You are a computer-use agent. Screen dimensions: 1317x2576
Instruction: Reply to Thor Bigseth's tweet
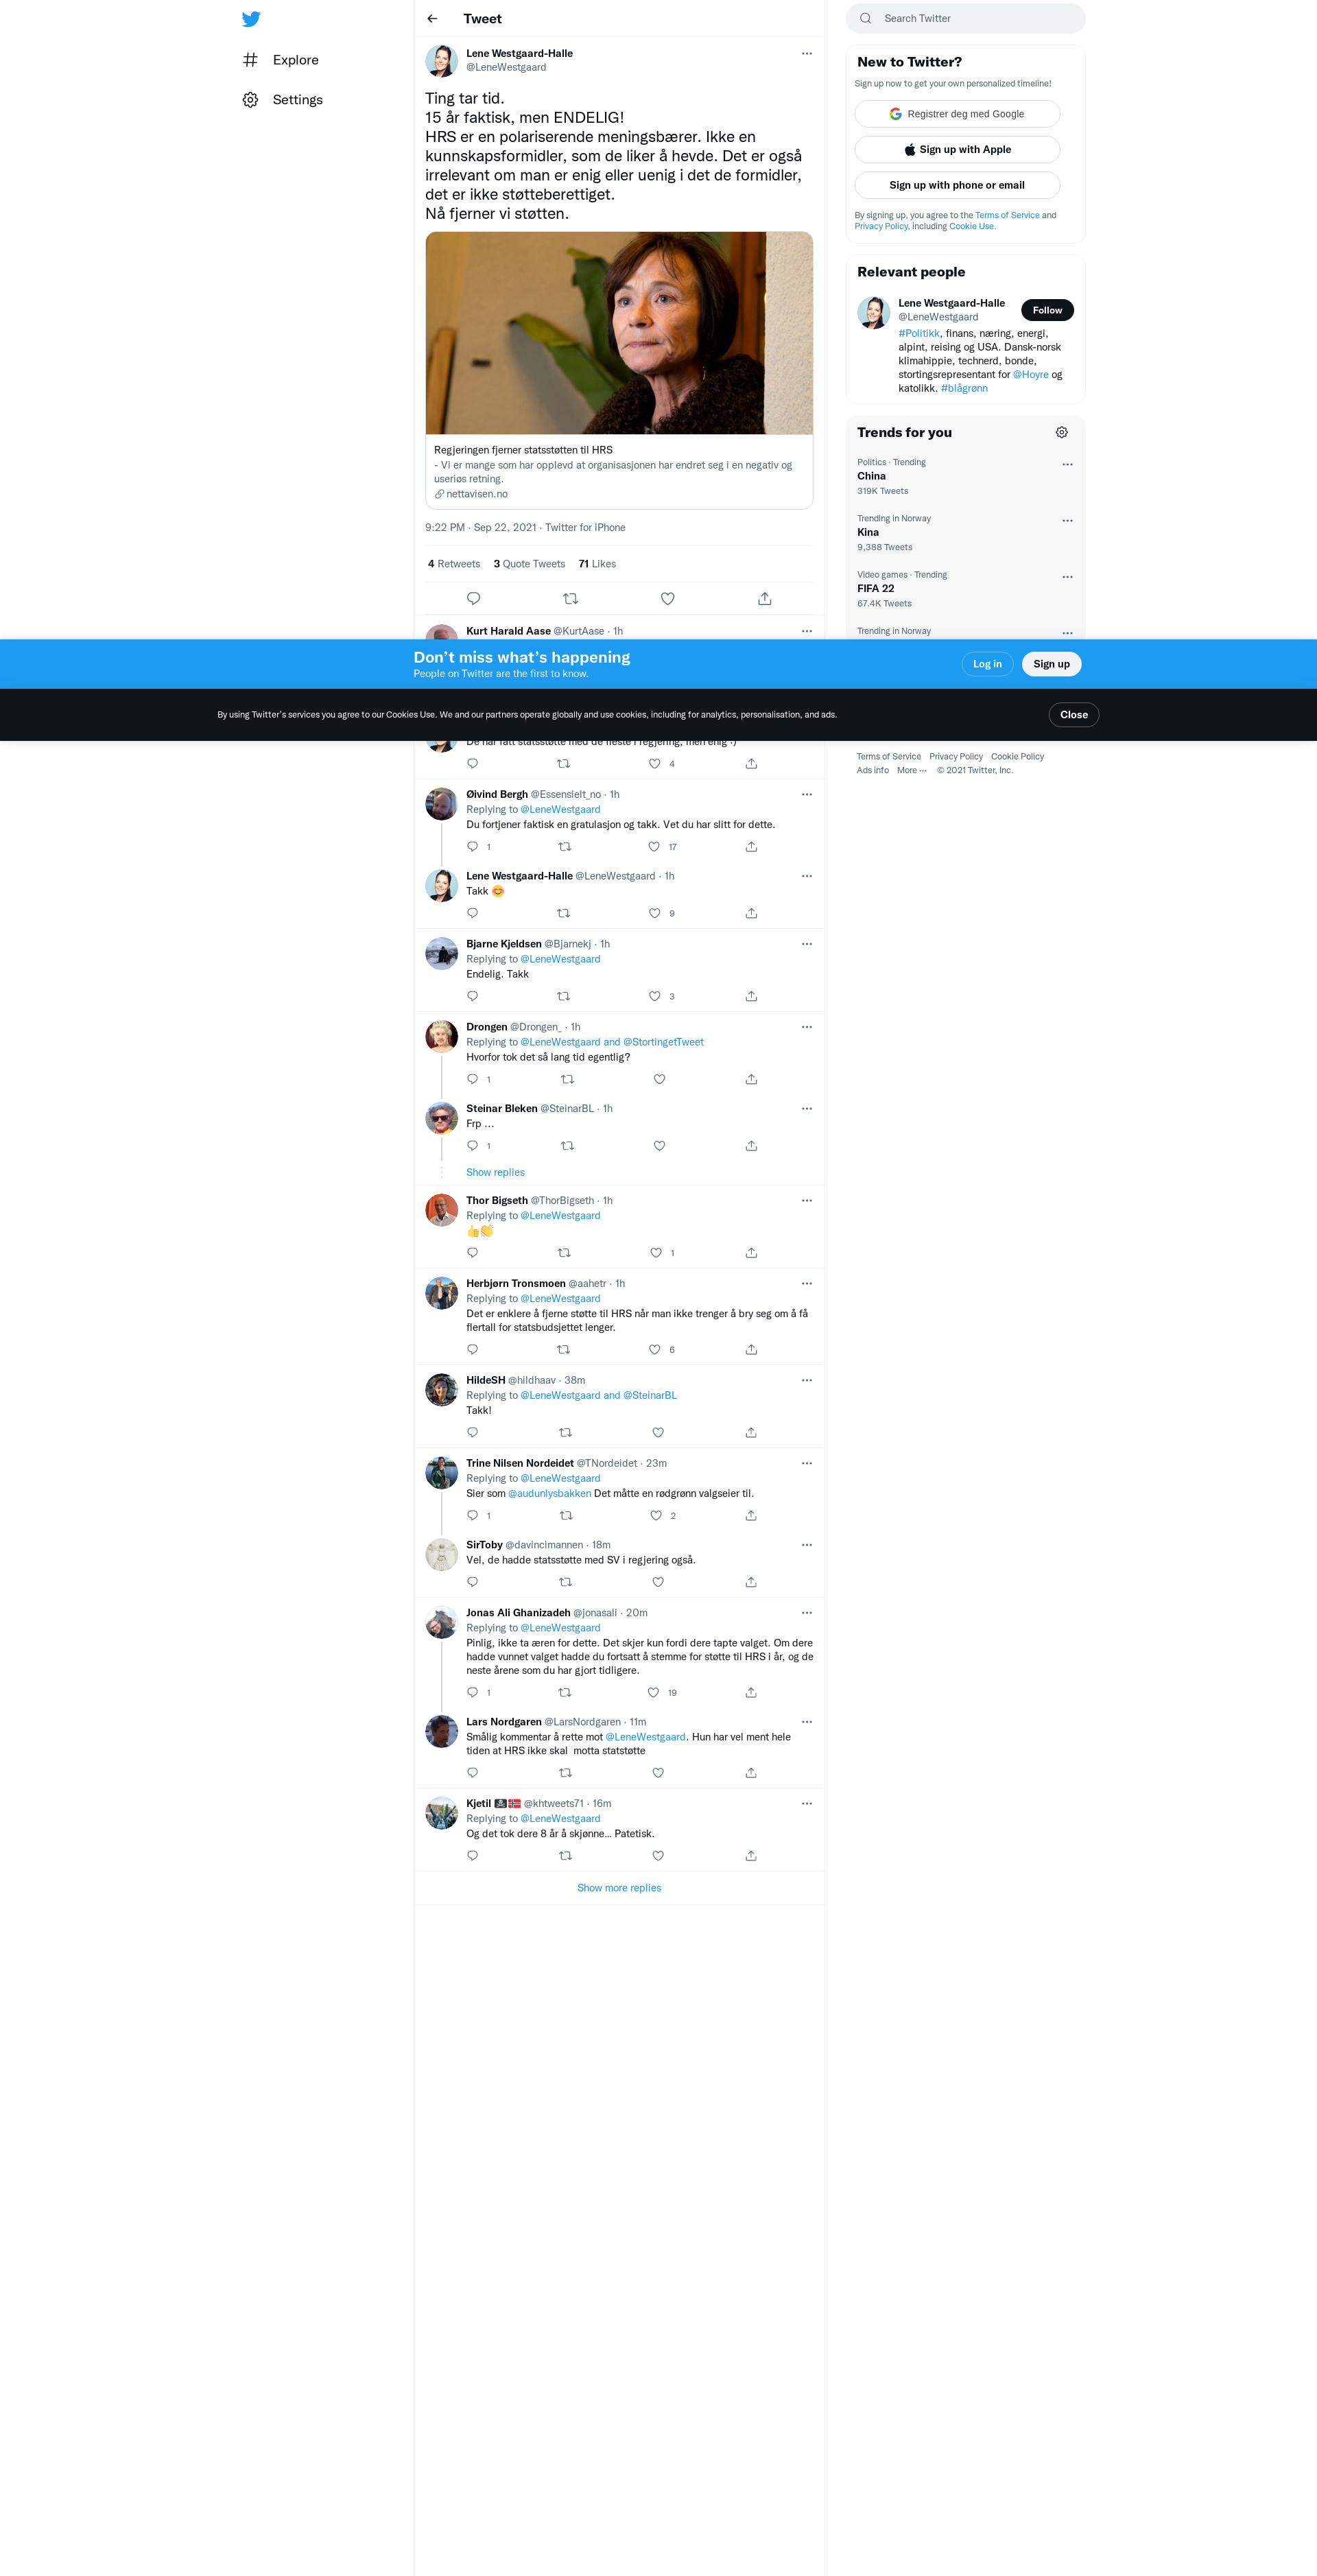point(473,1253)
